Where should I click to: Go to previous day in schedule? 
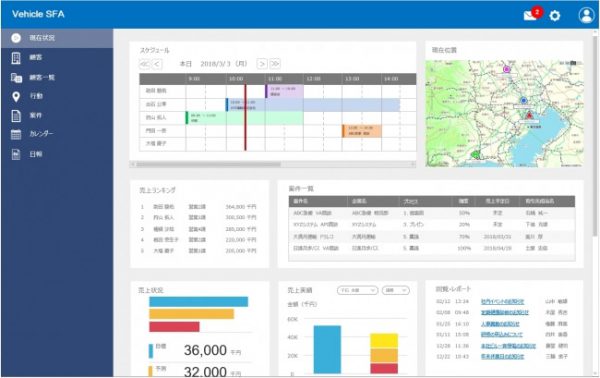157,64
